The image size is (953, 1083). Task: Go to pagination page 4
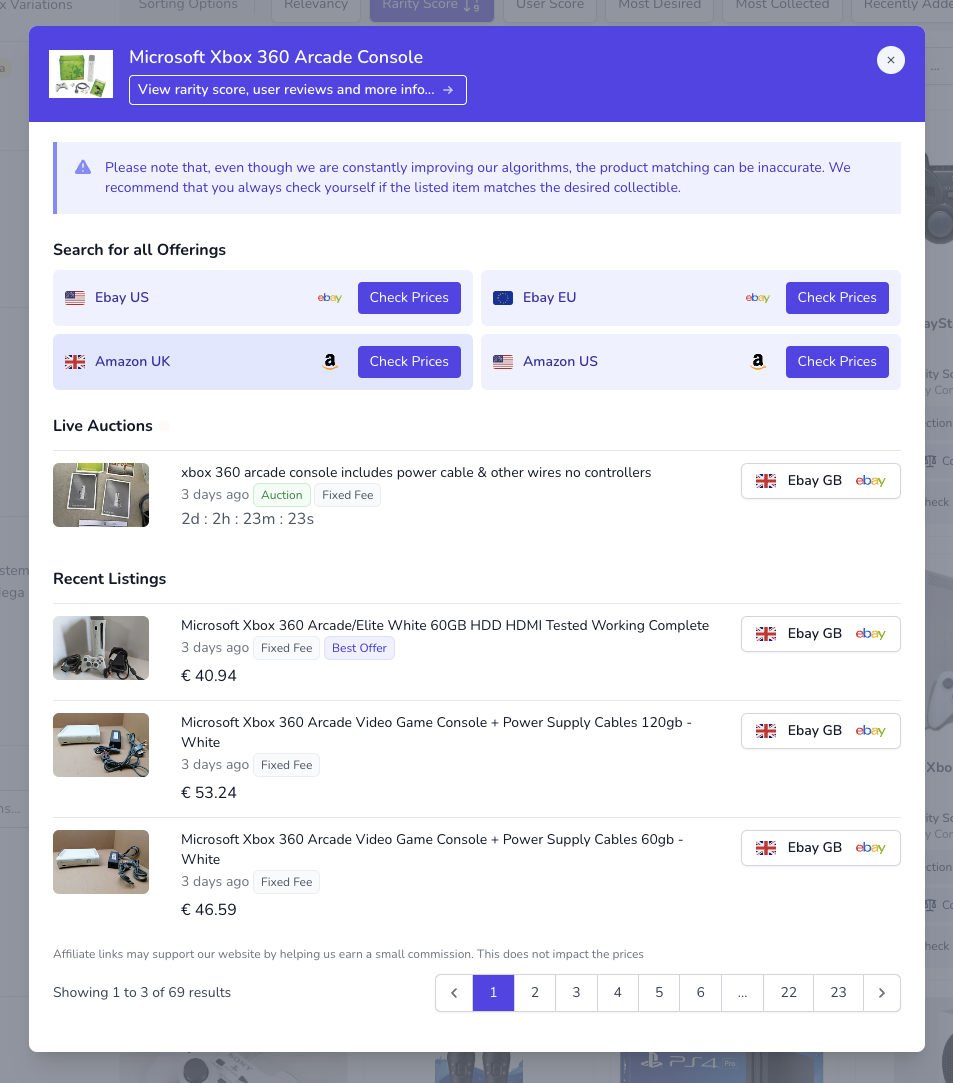(x=617, y=993)
